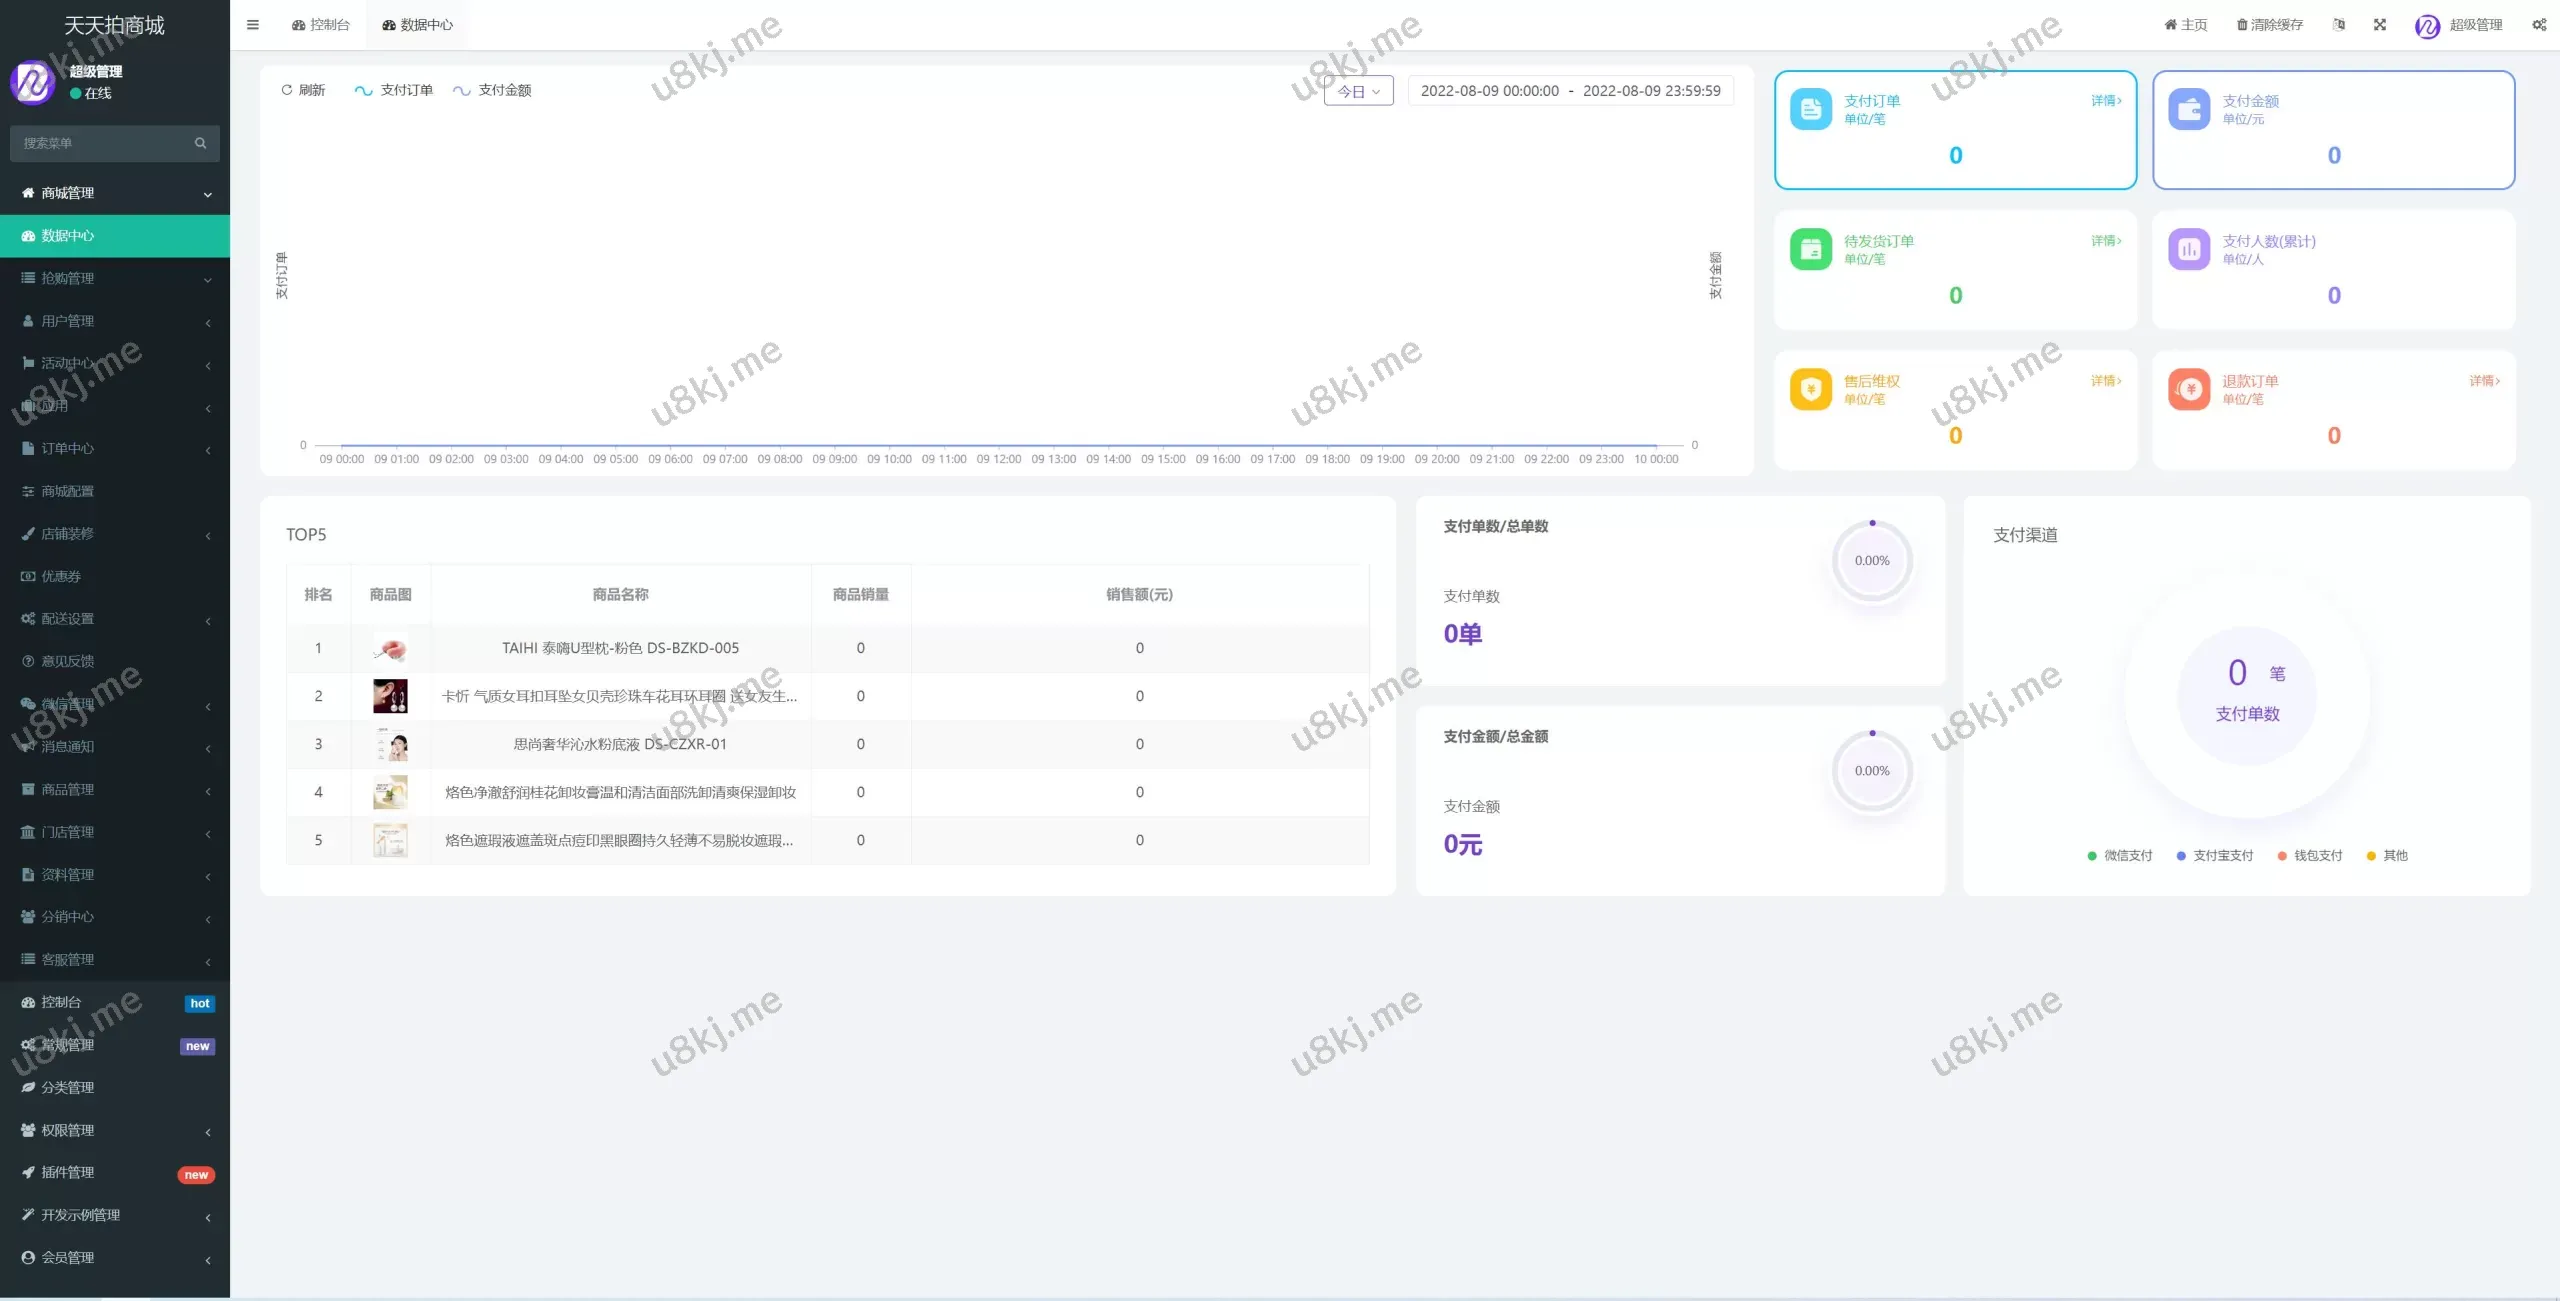Toggle 微信支付 legend in payment channel chart

[x=2120, y=856]
